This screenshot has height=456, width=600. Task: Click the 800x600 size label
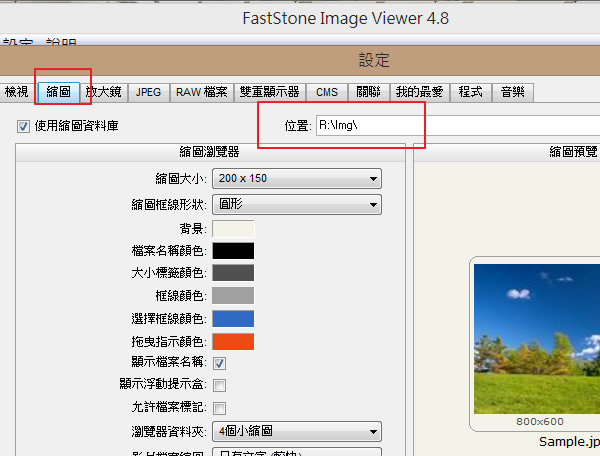click(x=540, y=422)
